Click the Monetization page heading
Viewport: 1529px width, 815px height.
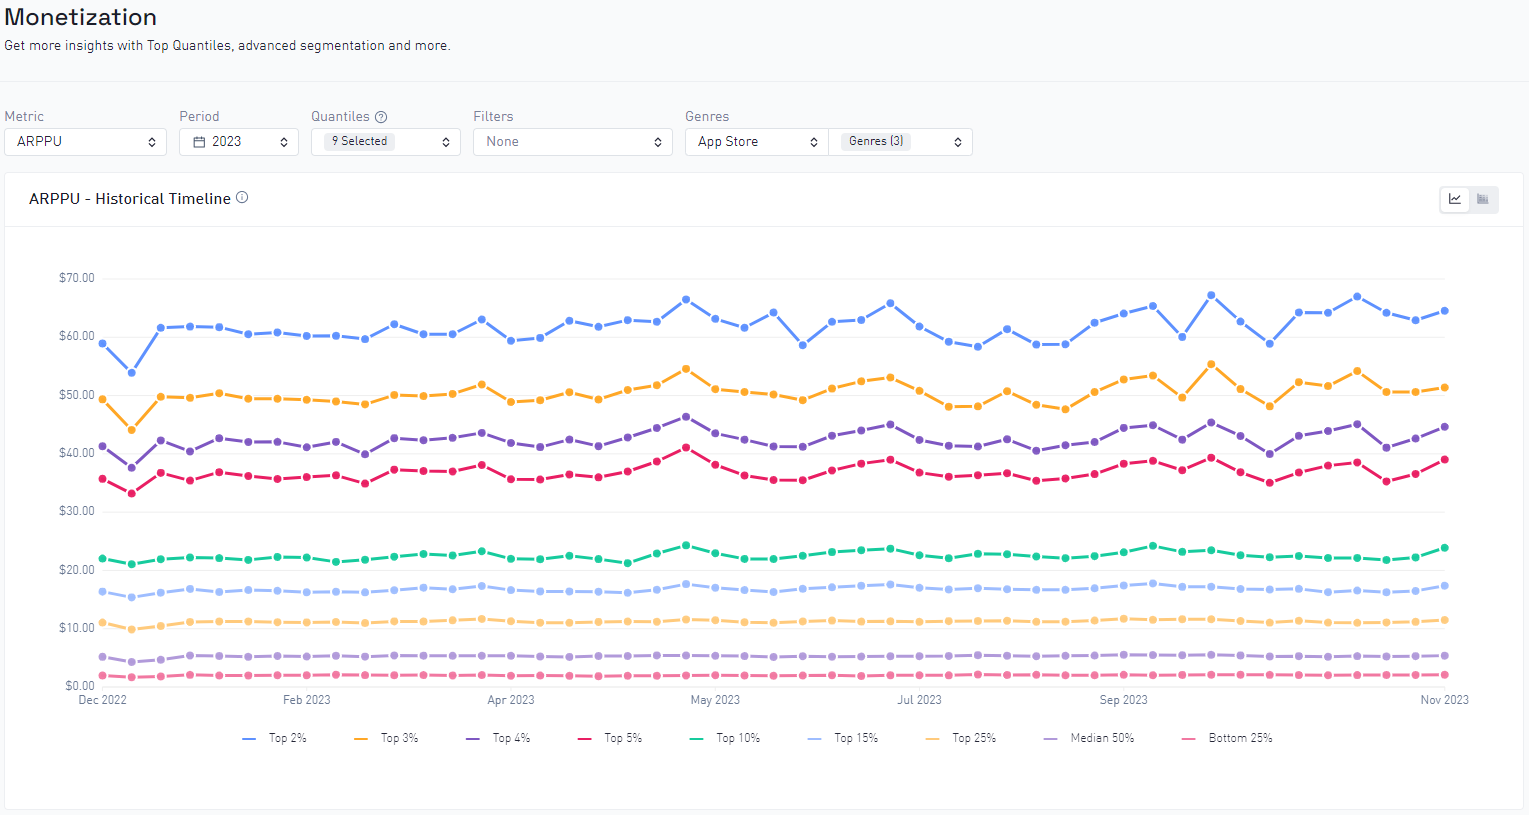pos(81,17)
